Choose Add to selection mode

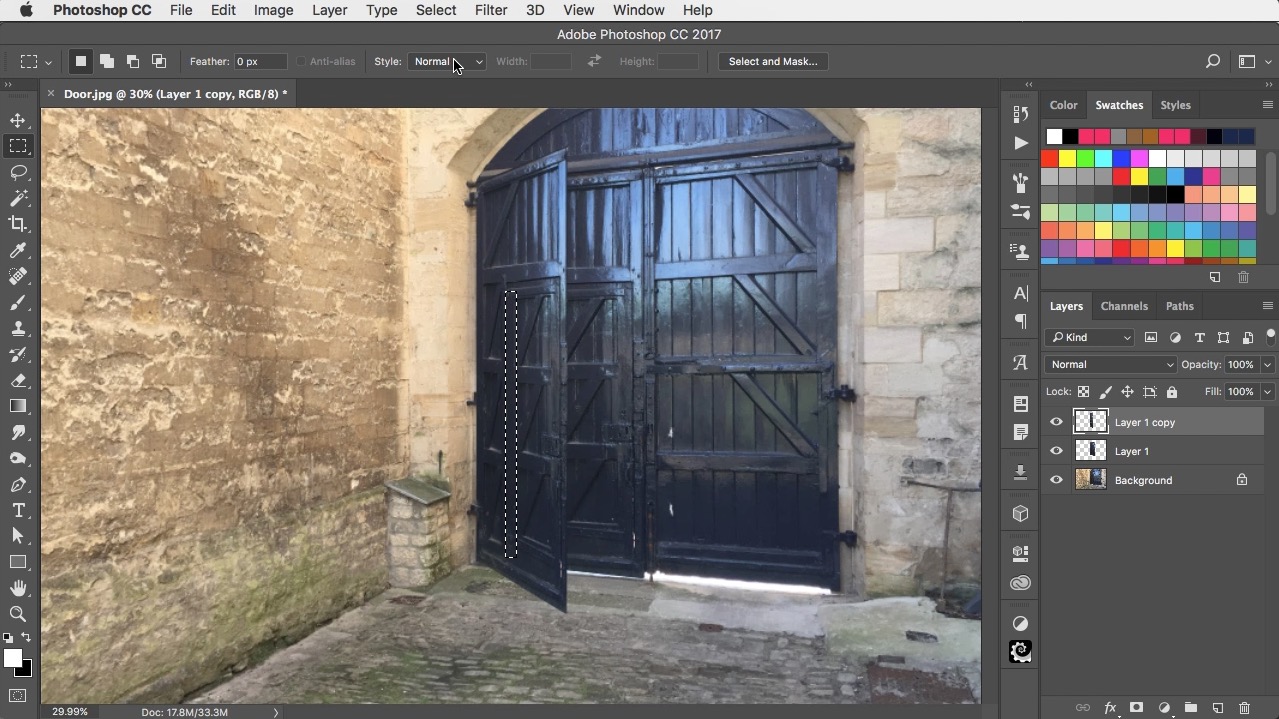click(x=107, y=61)
